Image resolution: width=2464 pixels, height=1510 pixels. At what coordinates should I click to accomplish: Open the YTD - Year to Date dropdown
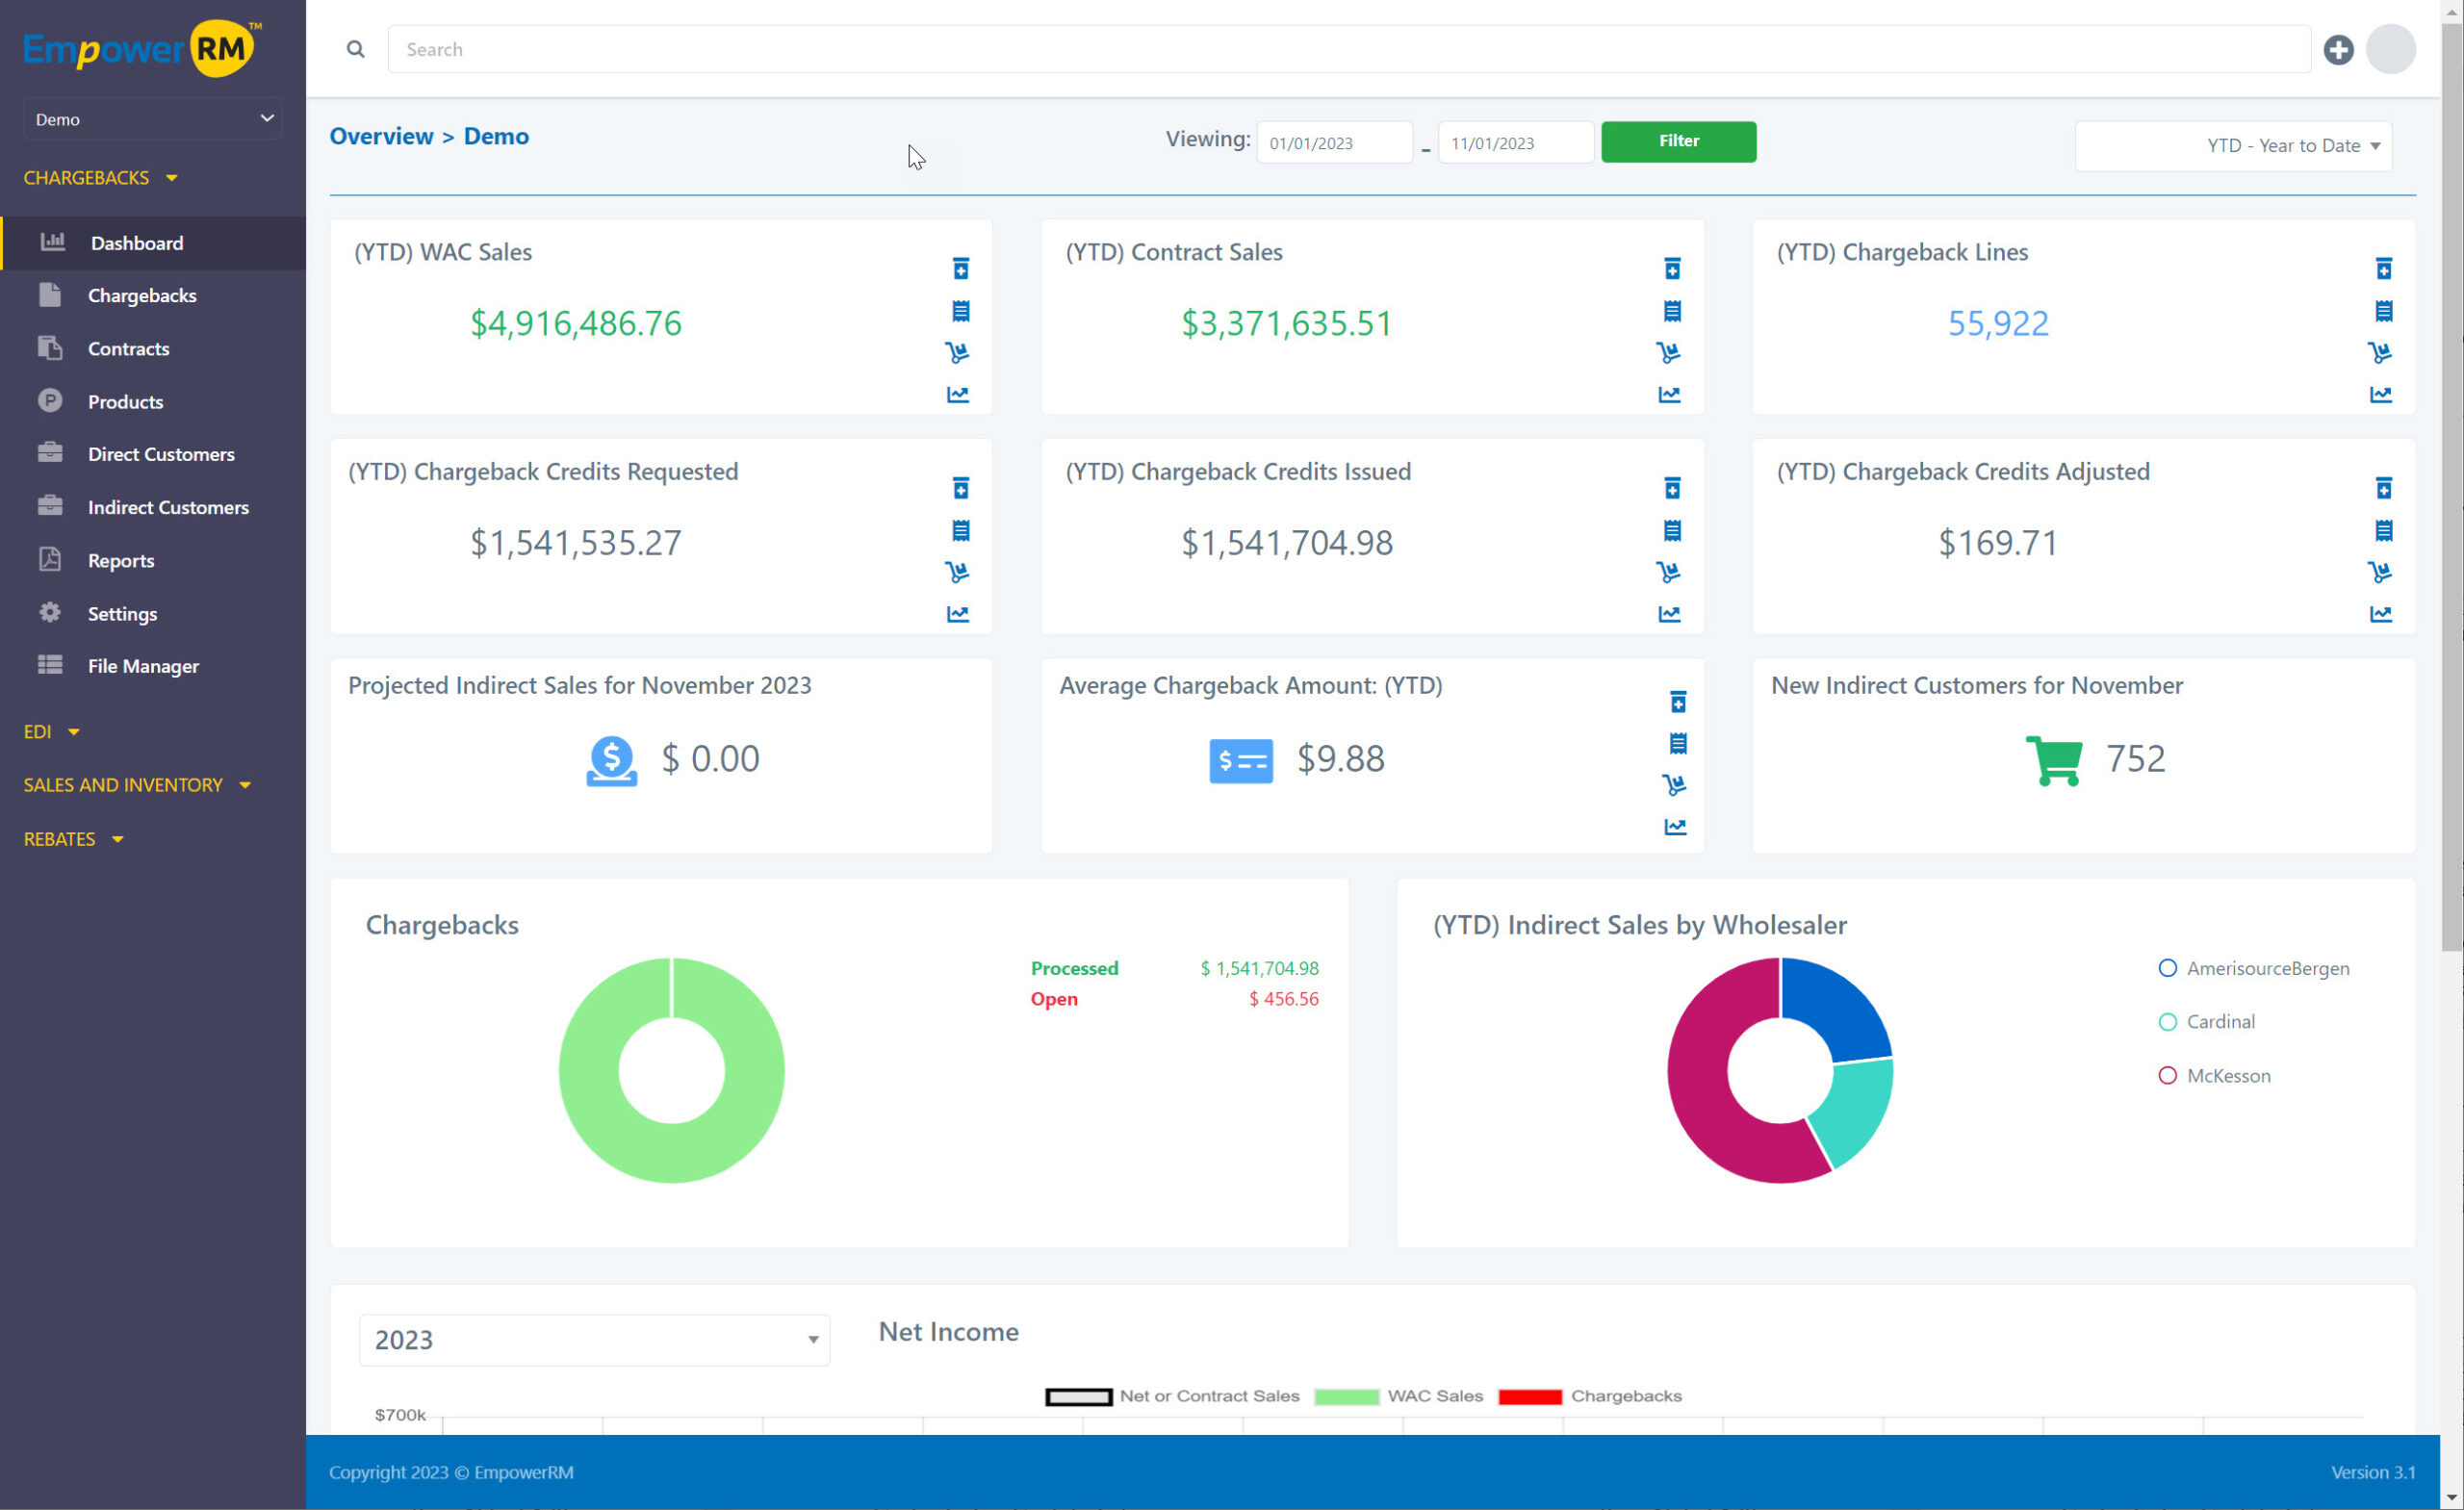[2233, 145]
